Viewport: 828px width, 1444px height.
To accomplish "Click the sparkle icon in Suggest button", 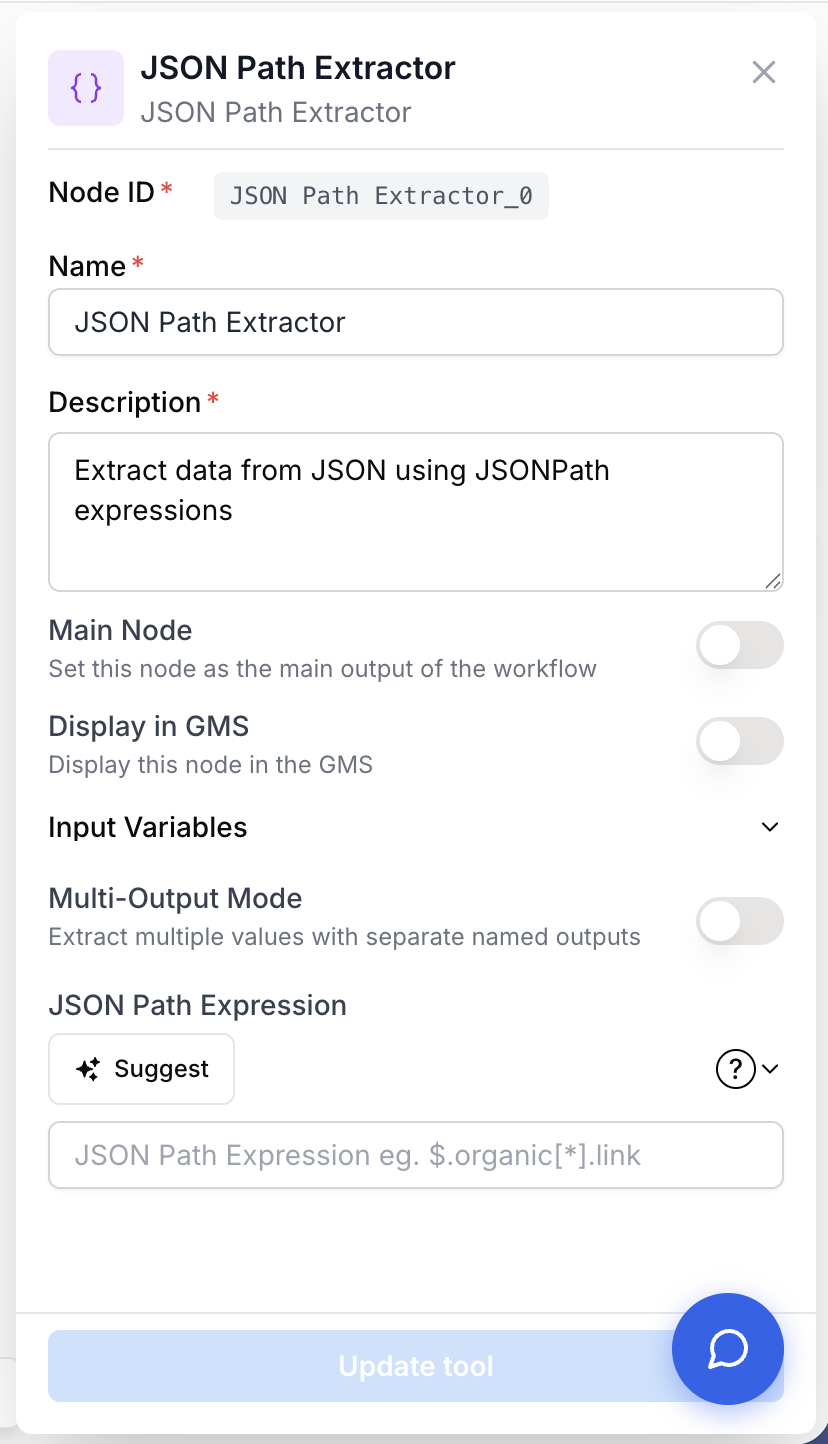I will tap(88, 1069).
